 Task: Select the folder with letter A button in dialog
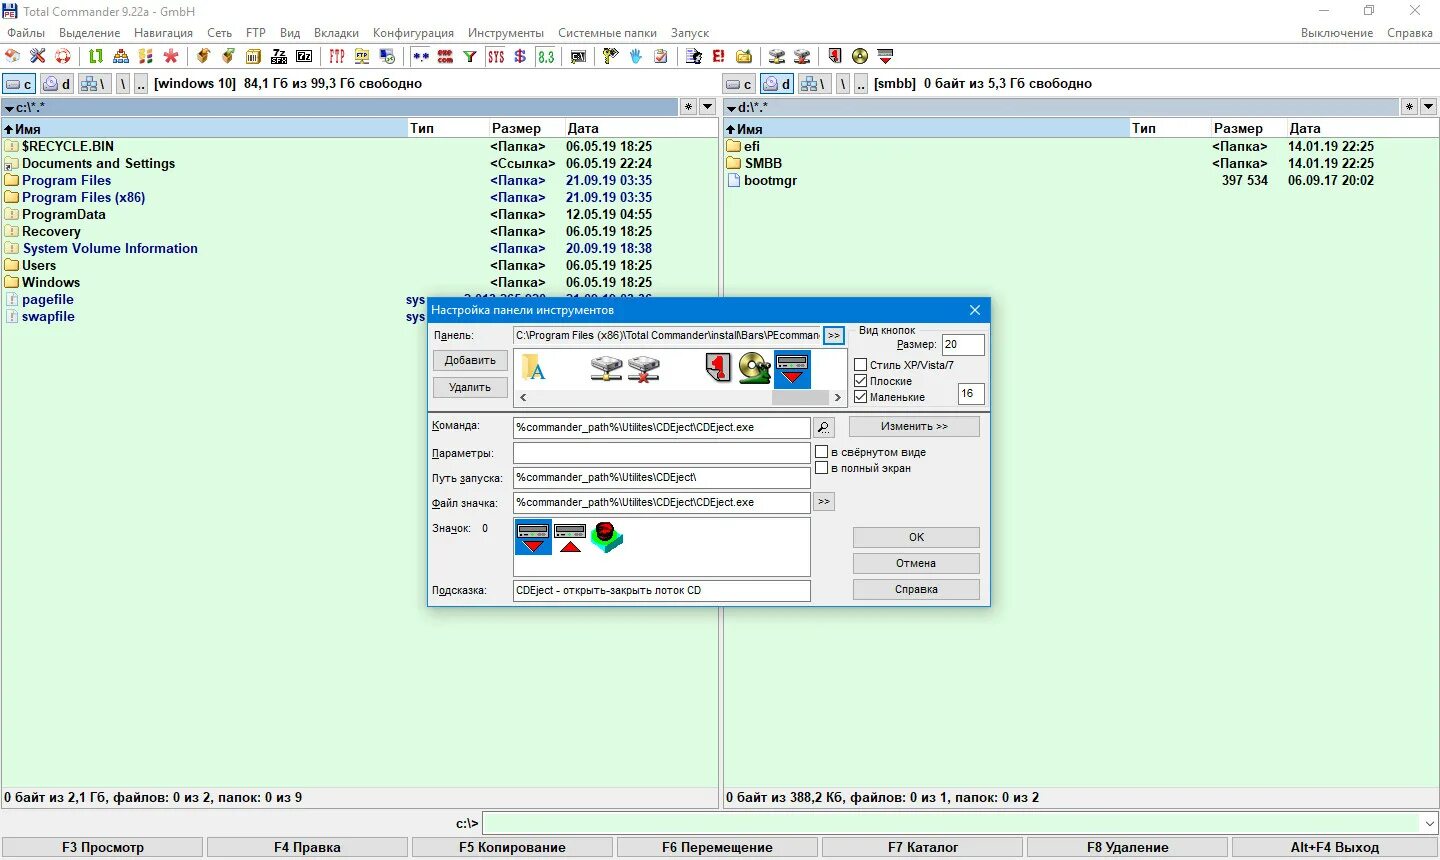(x=534, y=368)
